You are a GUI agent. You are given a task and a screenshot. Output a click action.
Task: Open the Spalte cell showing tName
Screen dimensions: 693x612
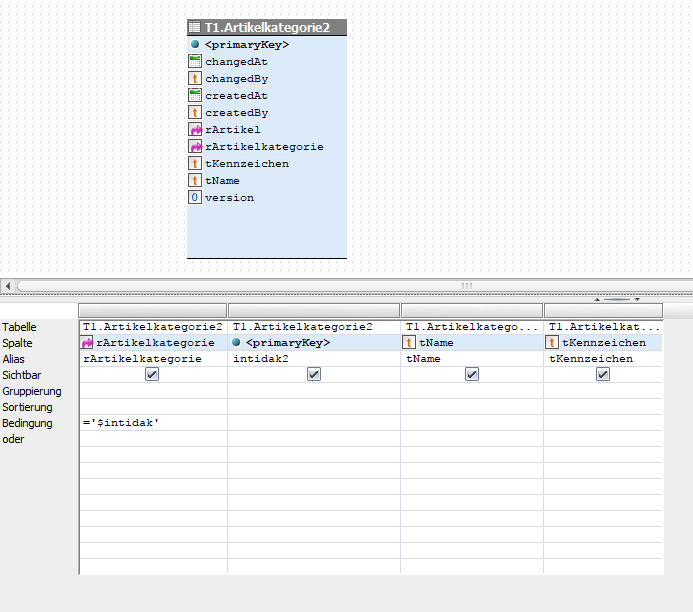[x=471, y=343]
